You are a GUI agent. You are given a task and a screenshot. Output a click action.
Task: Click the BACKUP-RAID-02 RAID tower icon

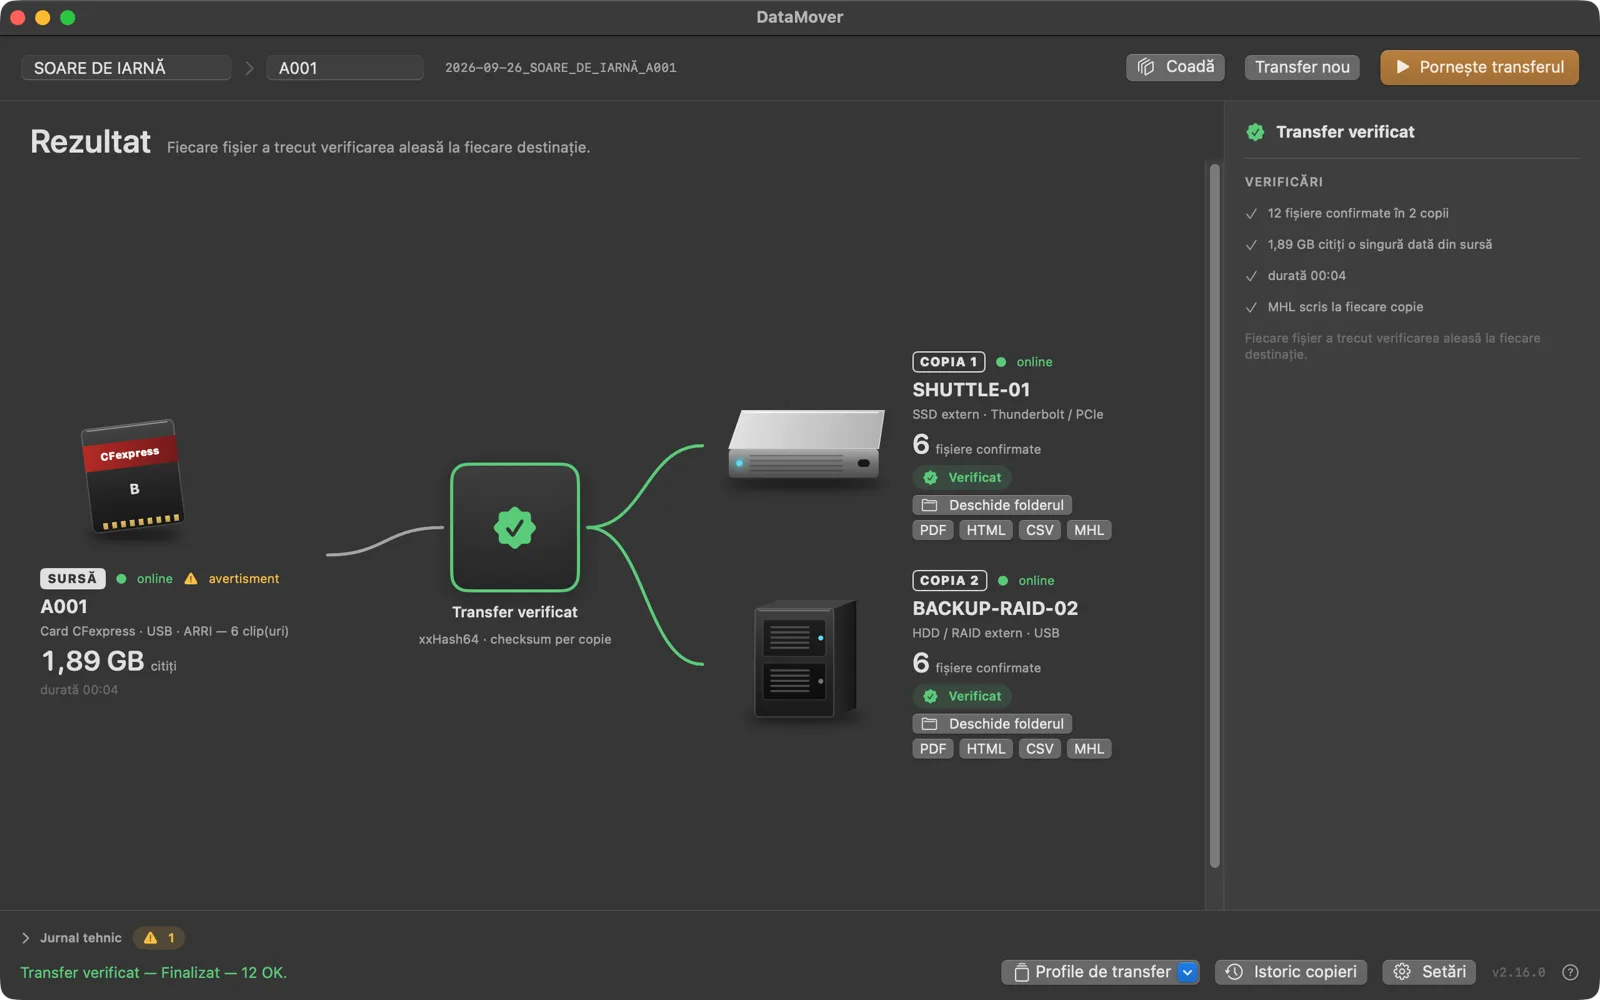coord(806,659)
